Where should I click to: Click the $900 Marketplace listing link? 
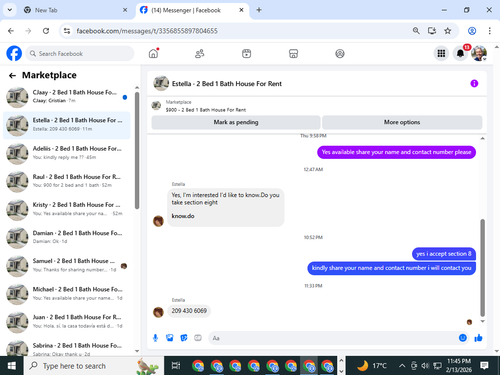[x=206, y=110]
